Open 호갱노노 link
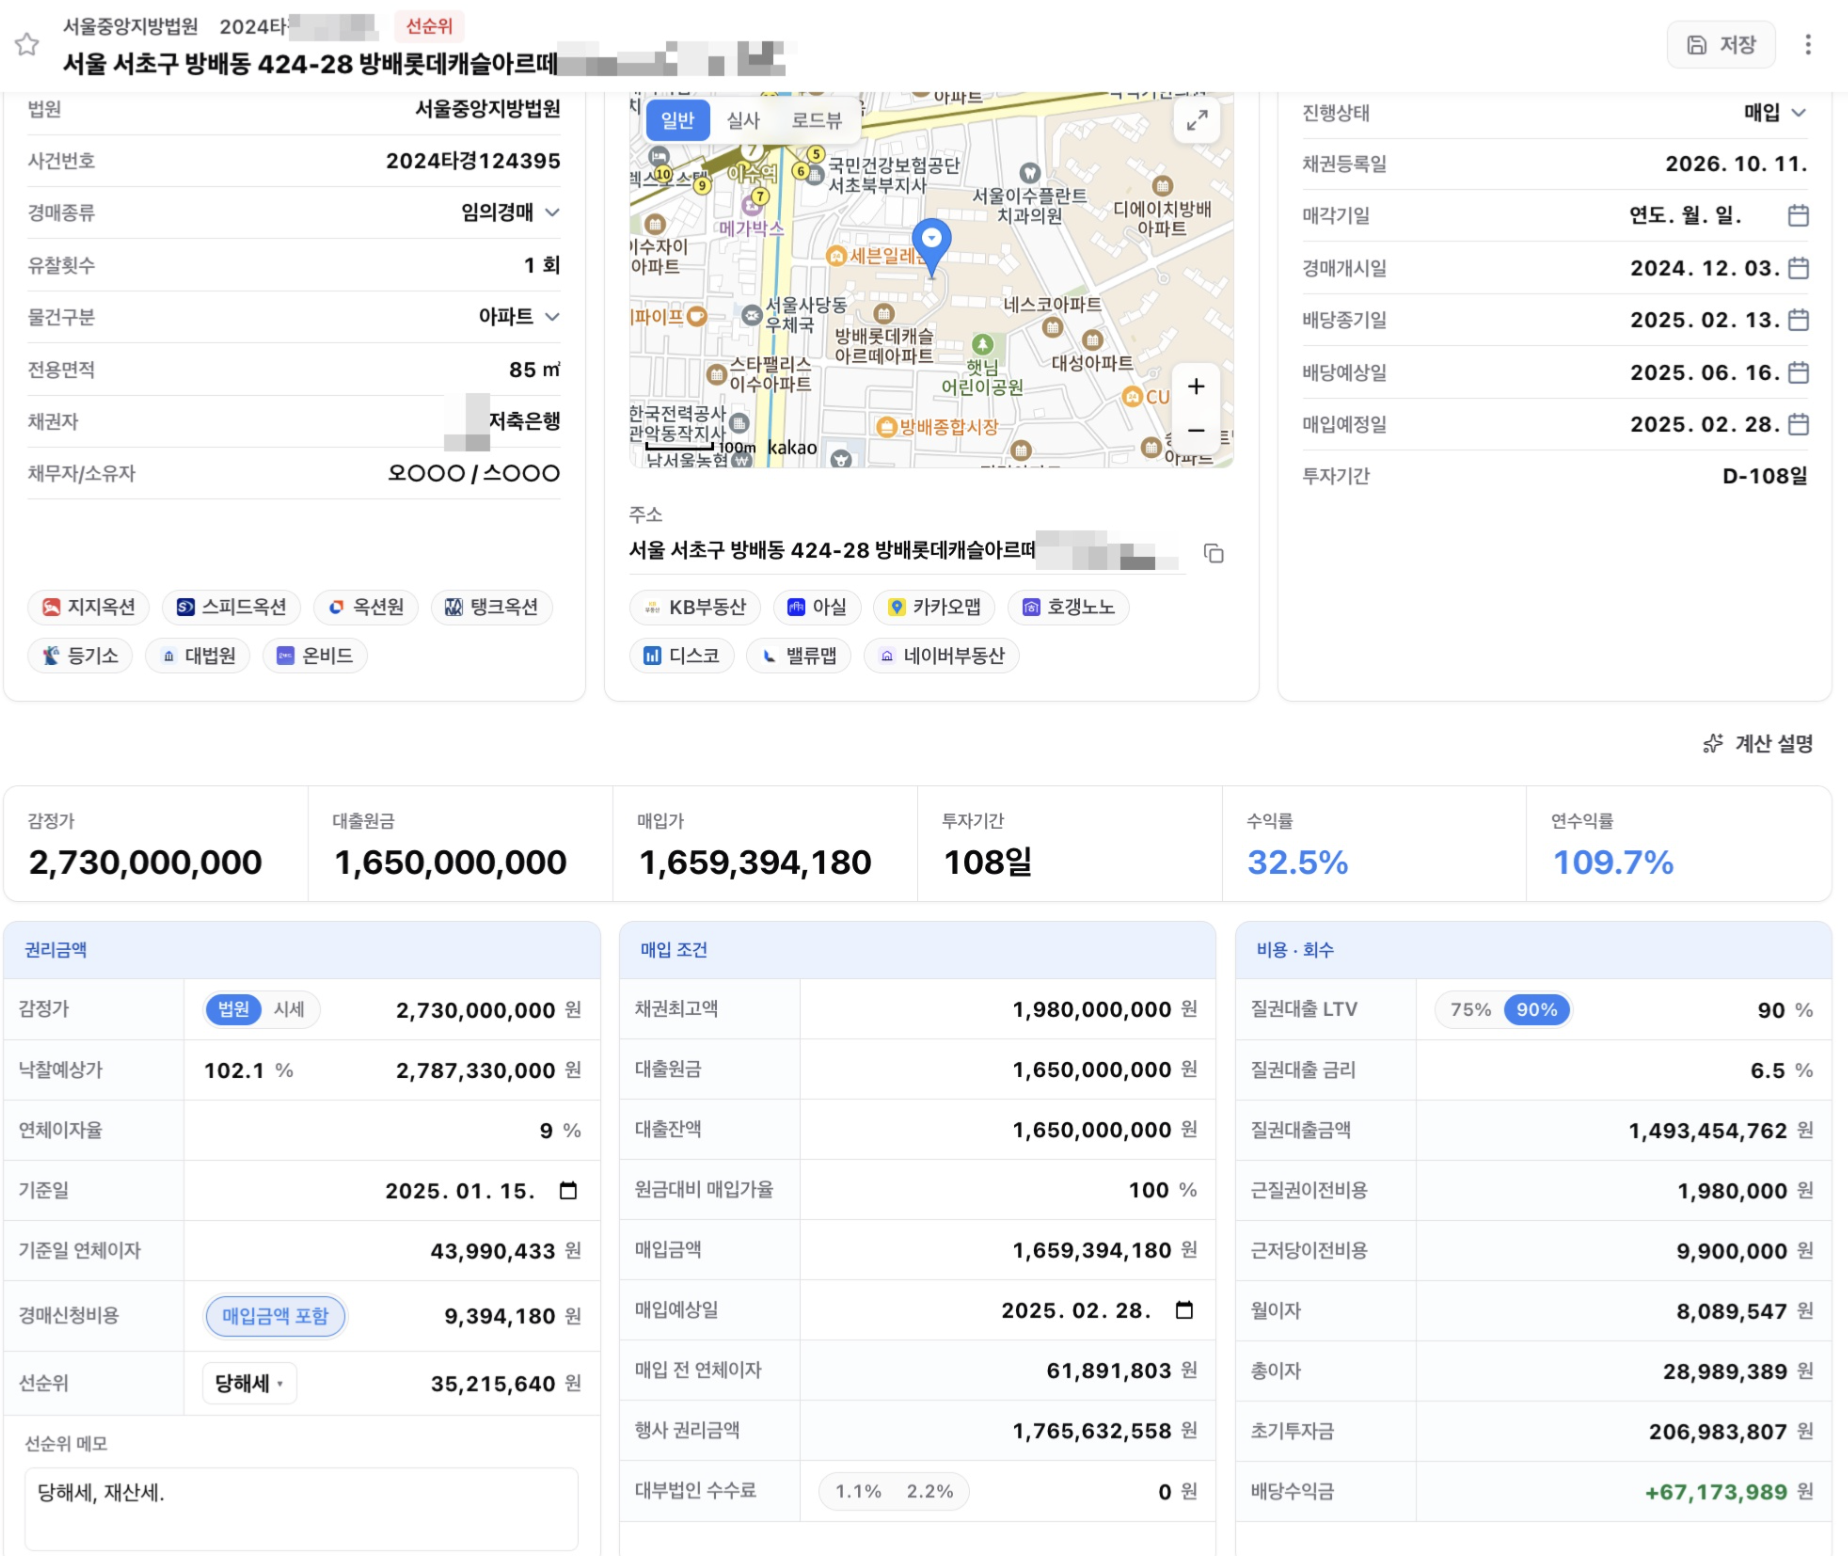Screen dimensions: 1848x1556 (1068, 607)
